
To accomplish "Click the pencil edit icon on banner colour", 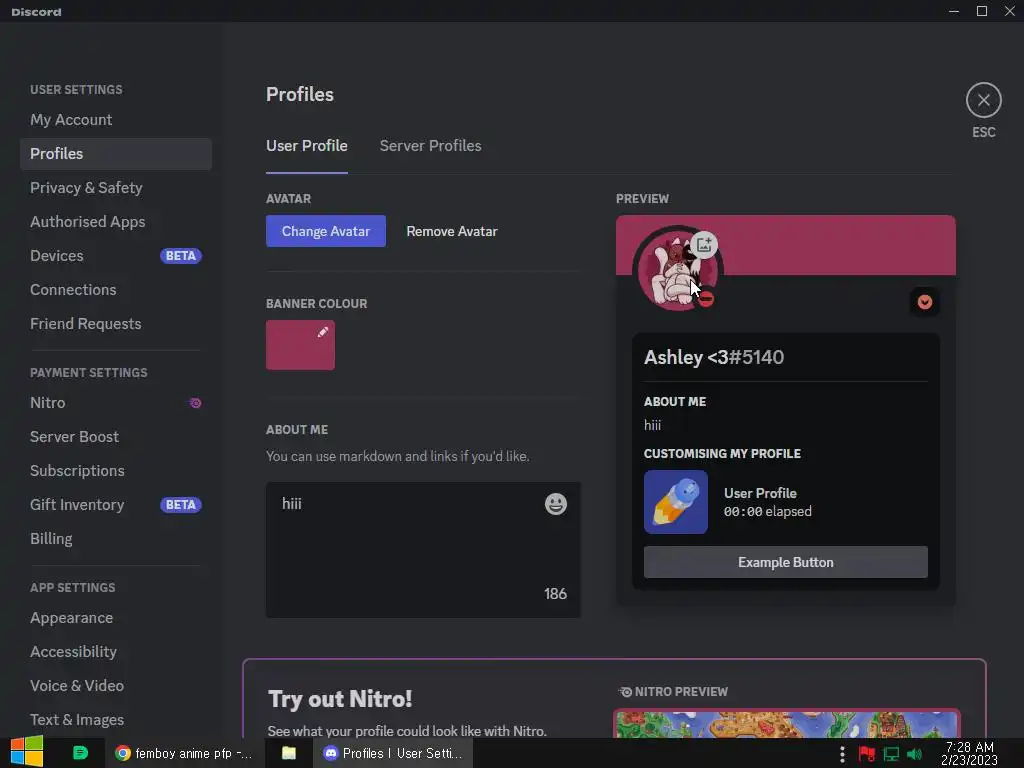I will click(x=323, y=332).
